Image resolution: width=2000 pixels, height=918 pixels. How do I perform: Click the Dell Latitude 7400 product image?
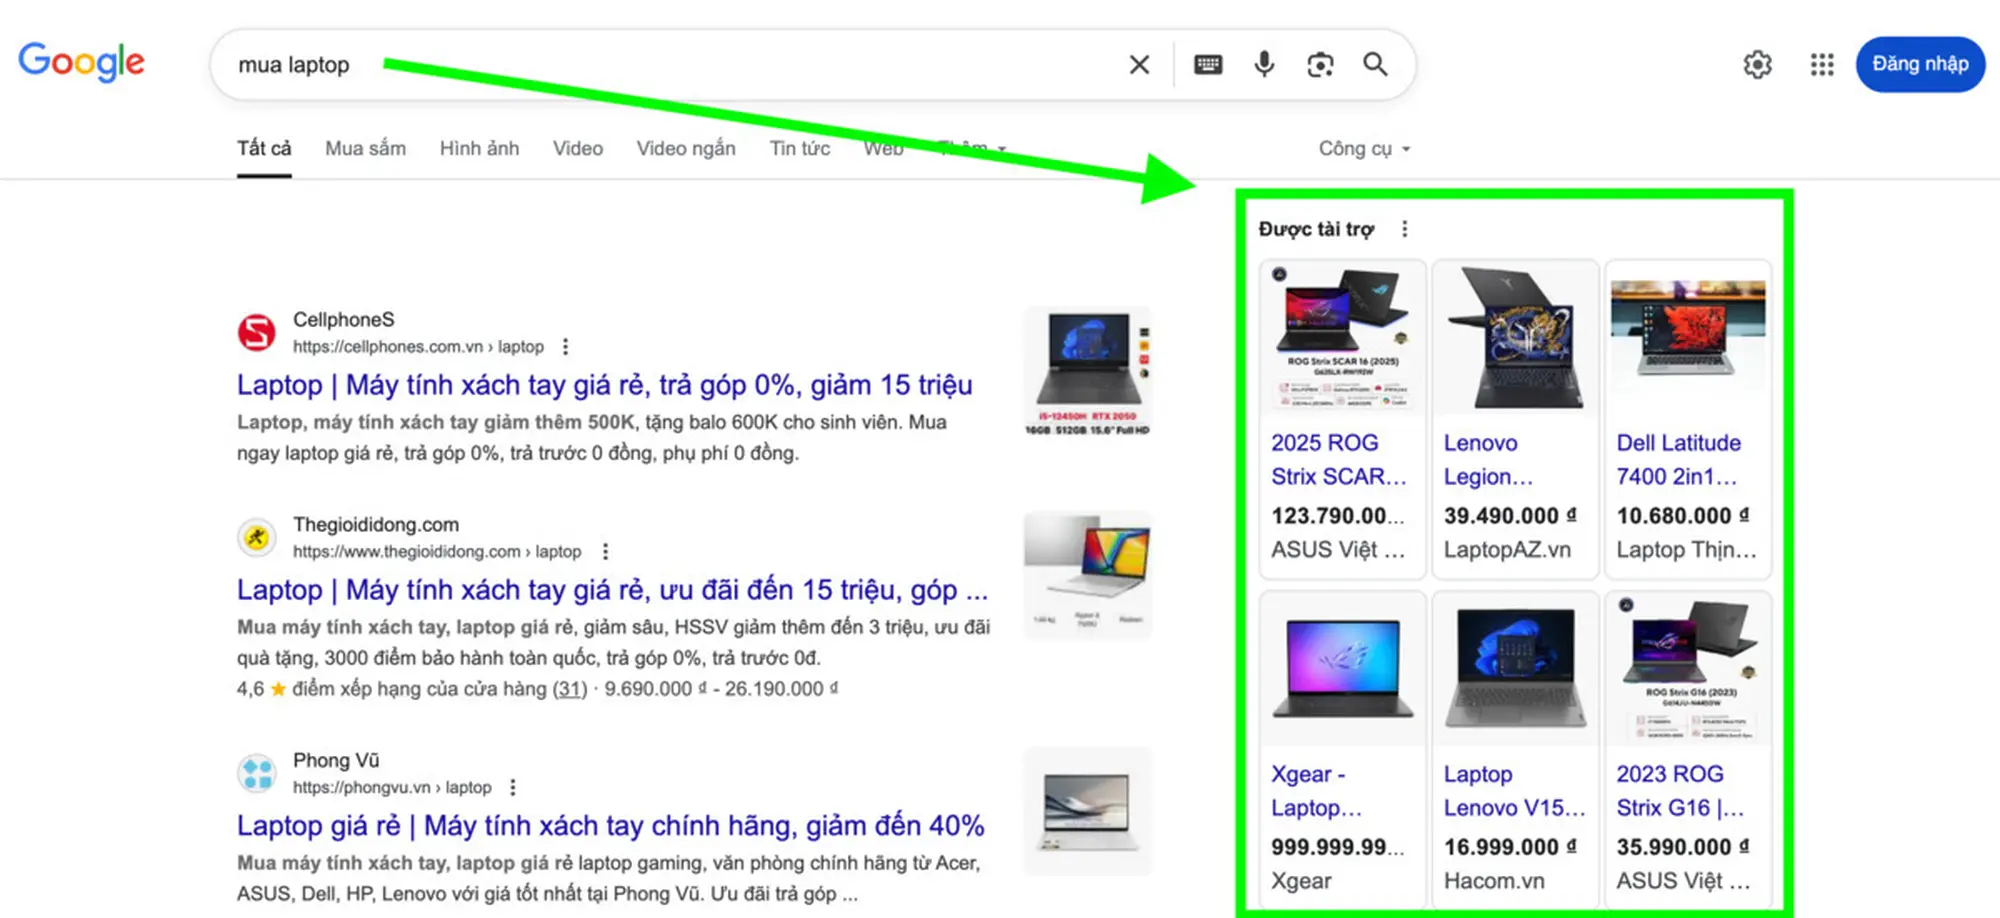click(1688, 338)
